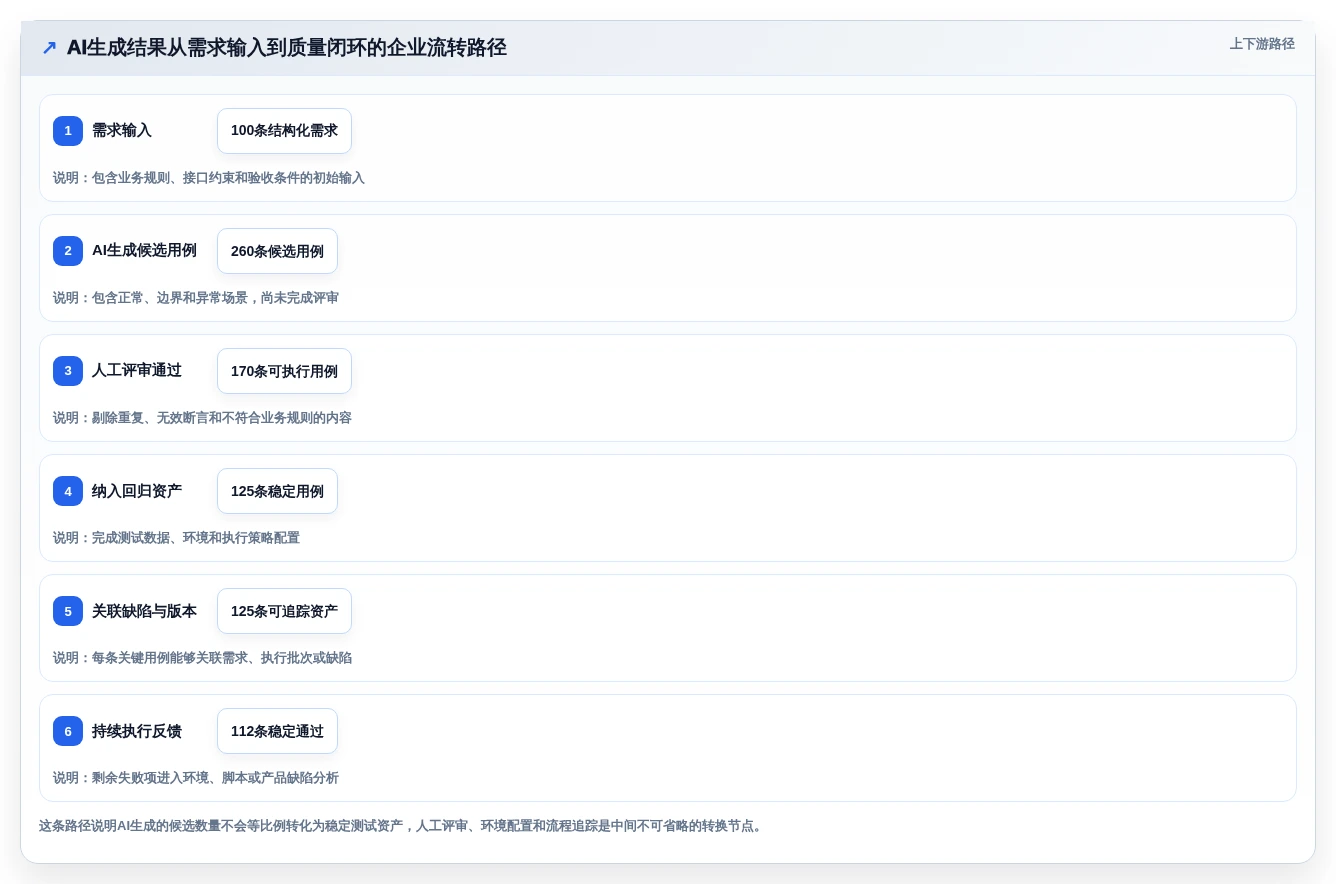This screenshot has width=1336, height=884.
Task: Click the 上下游路径 label
Action: (x=1262, y=44)
